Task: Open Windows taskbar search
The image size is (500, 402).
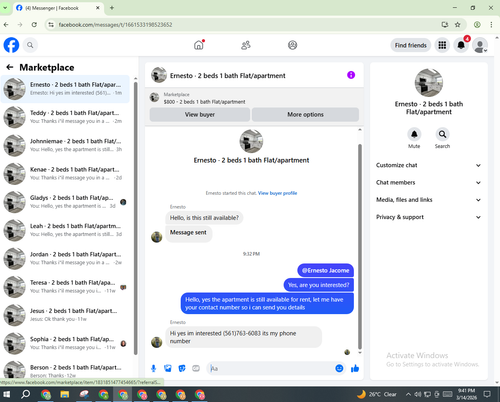Action: coord(25,395)
